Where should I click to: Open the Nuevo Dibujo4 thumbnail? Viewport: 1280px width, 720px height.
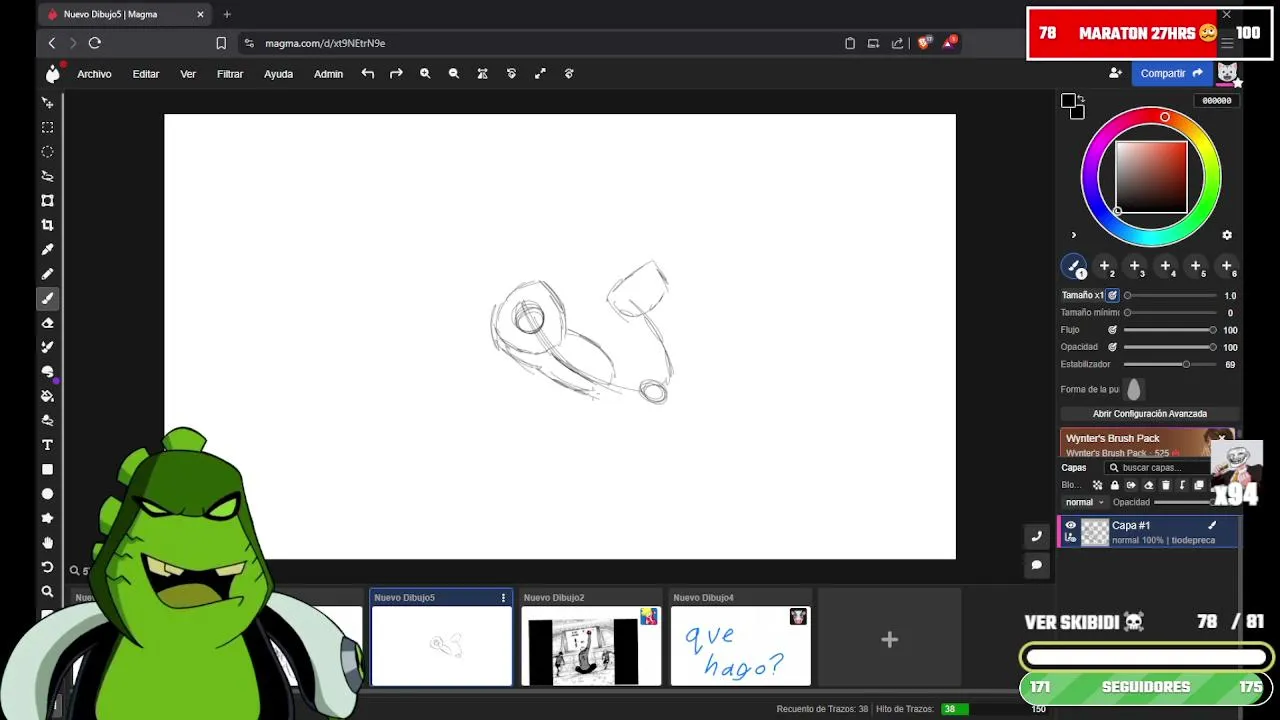pyautogui.click(x=740, y=646)
